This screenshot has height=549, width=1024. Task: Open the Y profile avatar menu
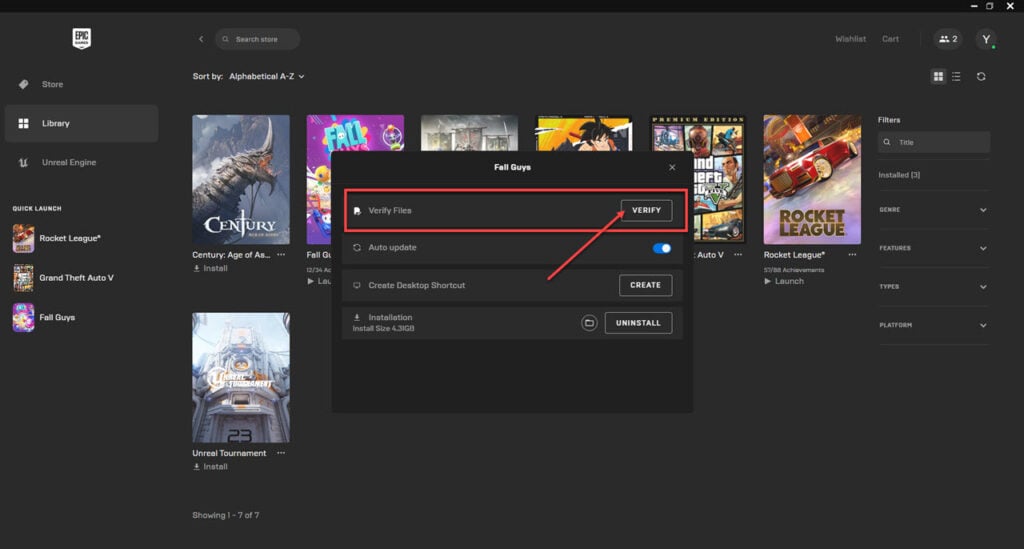[986, 39]
